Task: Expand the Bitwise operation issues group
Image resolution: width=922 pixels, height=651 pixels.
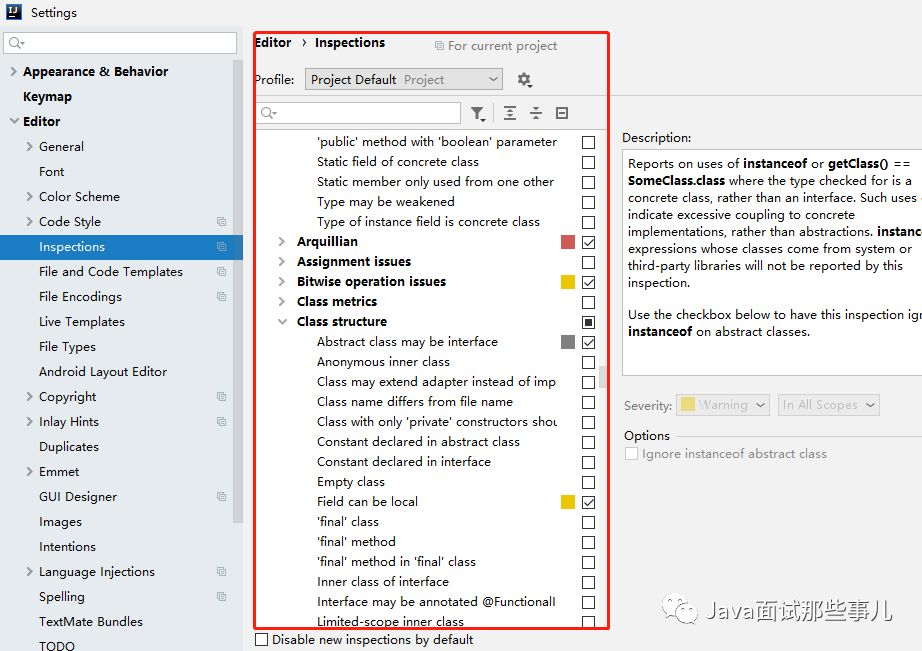Action: coord(282,282)
